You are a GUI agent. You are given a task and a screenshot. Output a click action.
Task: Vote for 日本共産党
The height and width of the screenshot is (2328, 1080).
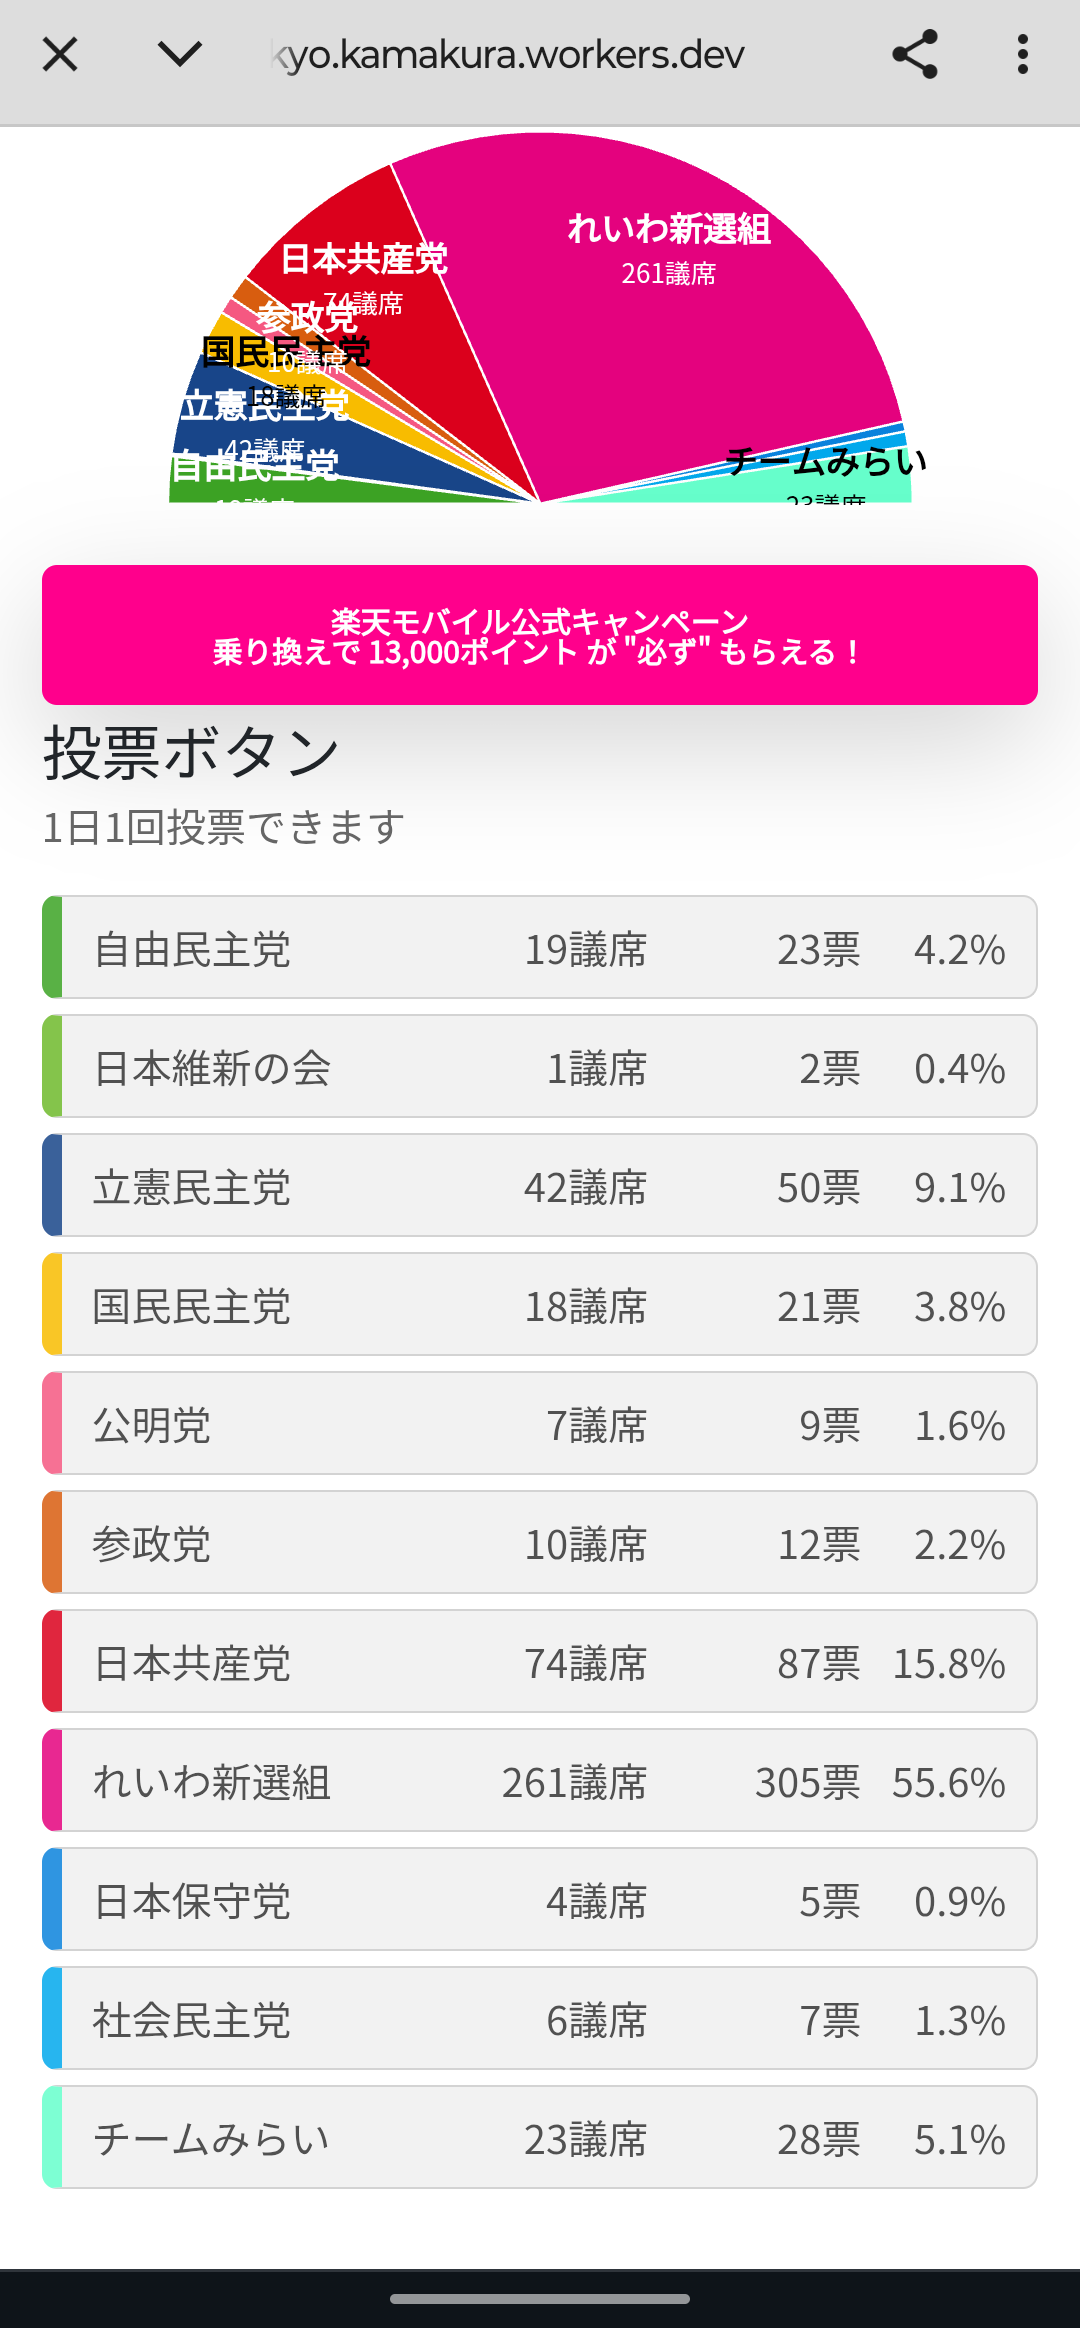pos(540,1661)
